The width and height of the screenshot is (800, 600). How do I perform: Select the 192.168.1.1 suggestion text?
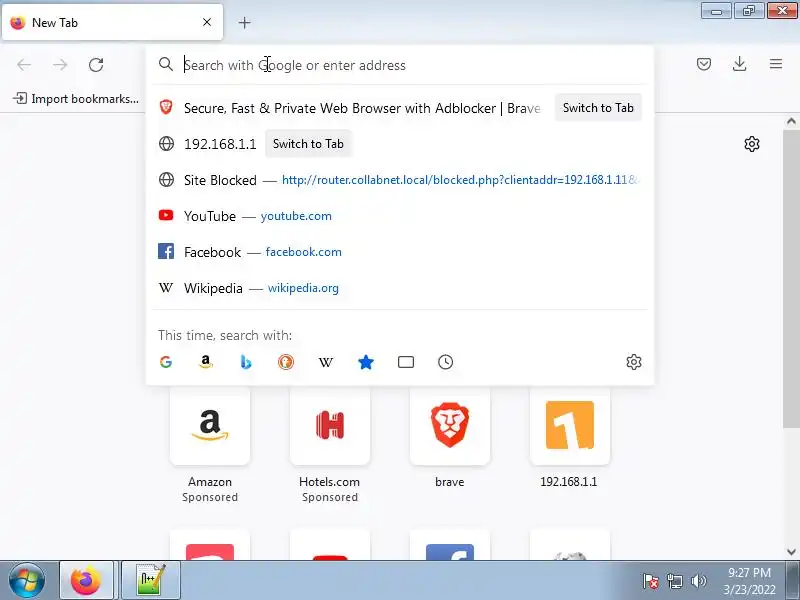(220, 144)
